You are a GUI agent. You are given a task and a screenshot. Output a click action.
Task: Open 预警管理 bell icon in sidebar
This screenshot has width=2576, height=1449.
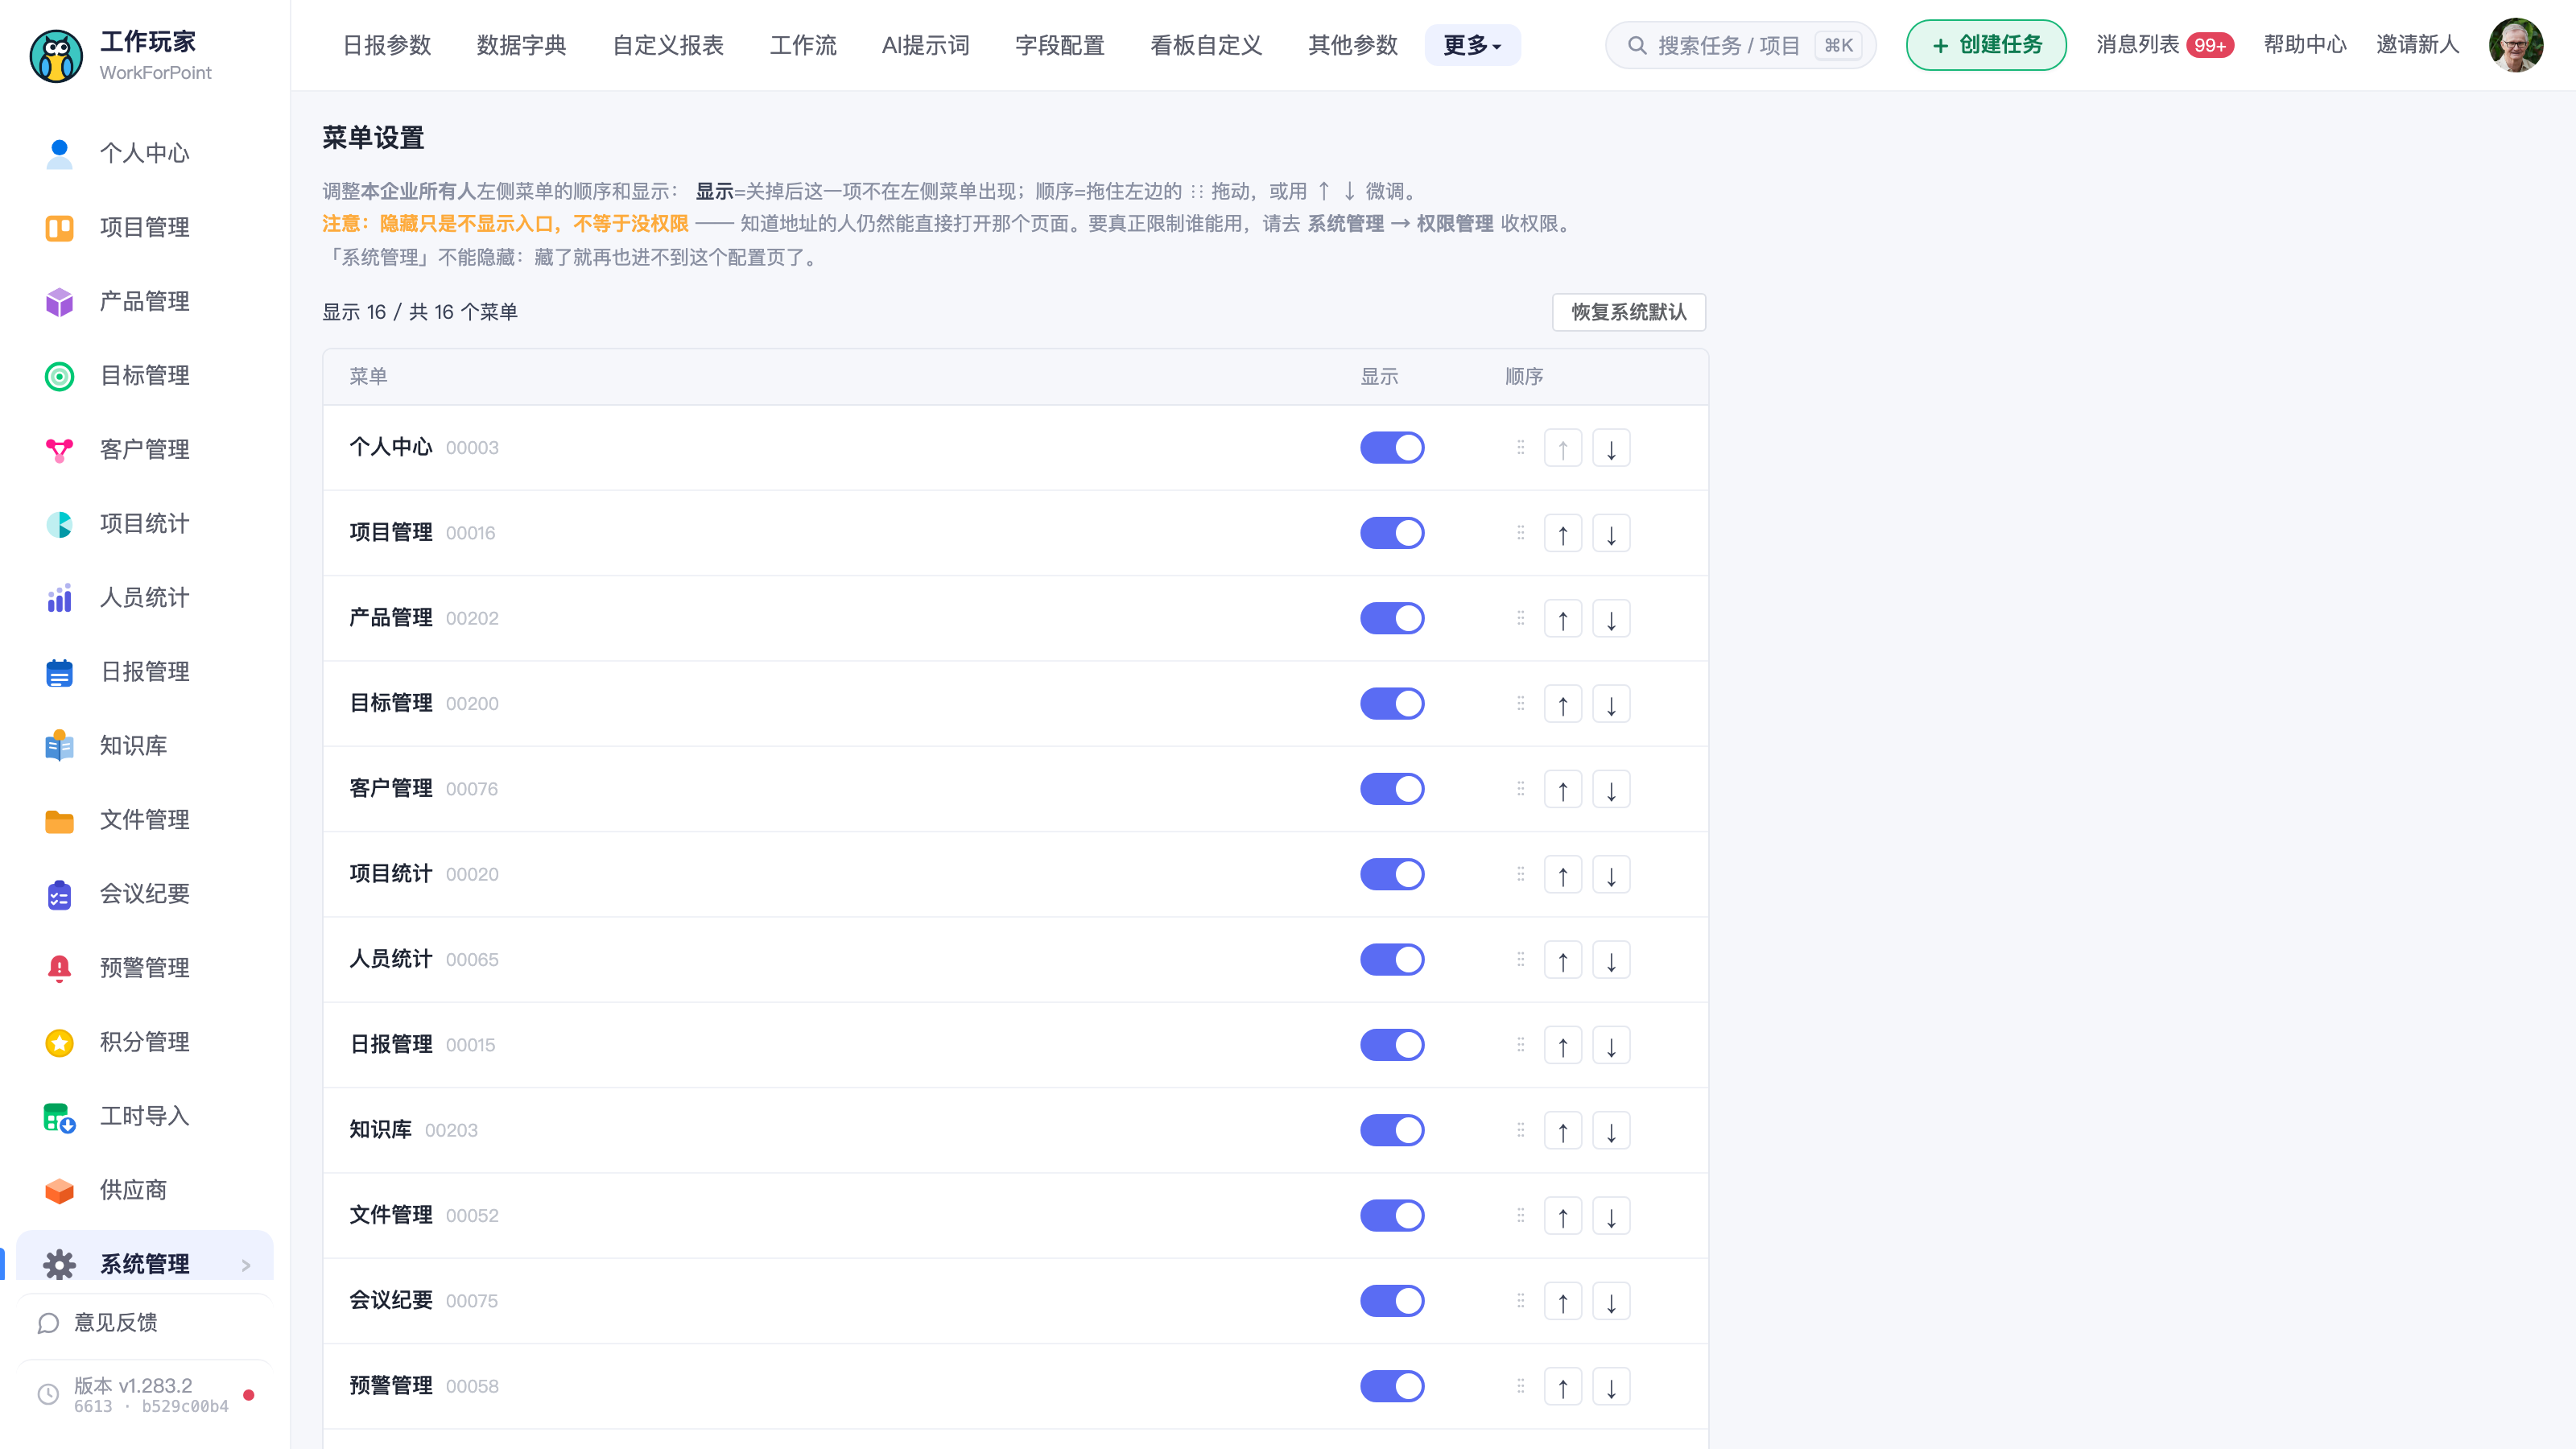coord(59,968)
